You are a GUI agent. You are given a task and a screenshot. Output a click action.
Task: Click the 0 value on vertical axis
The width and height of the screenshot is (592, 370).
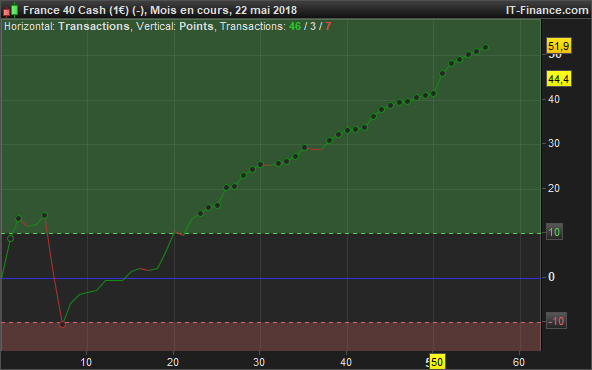[x=551, y=277]
